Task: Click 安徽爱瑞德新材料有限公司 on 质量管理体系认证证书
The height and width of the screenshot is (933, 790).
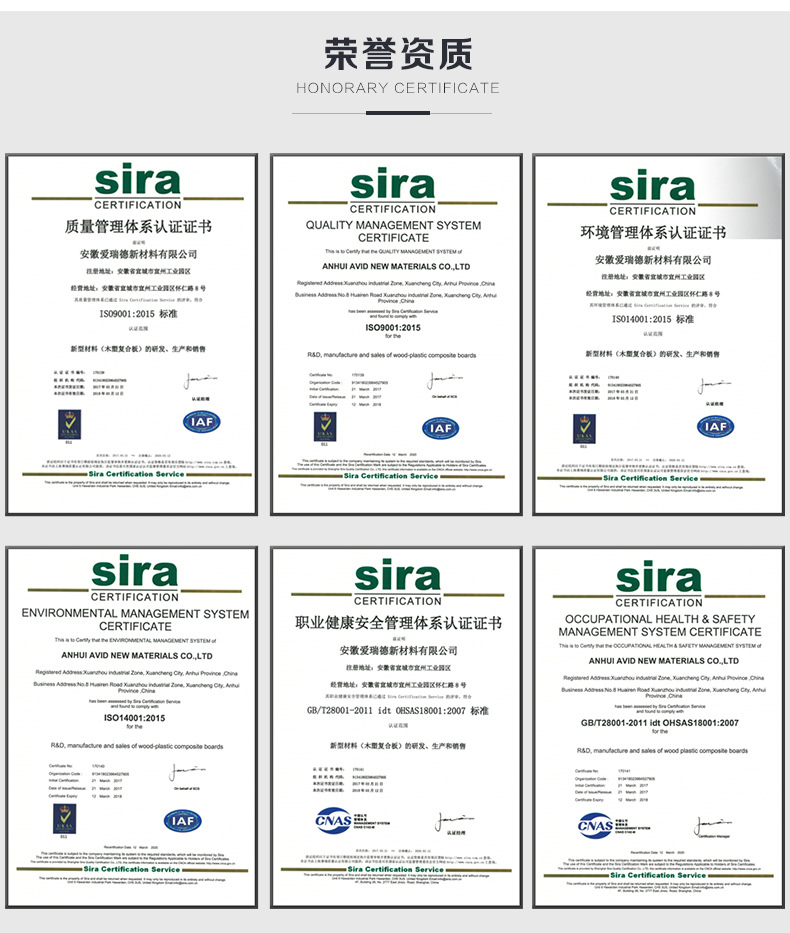Action: pos(139,254)
